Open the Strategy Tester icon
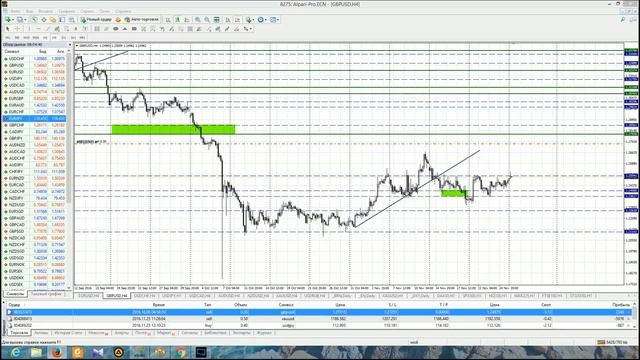The image size is (640, 360). [71, 20]
